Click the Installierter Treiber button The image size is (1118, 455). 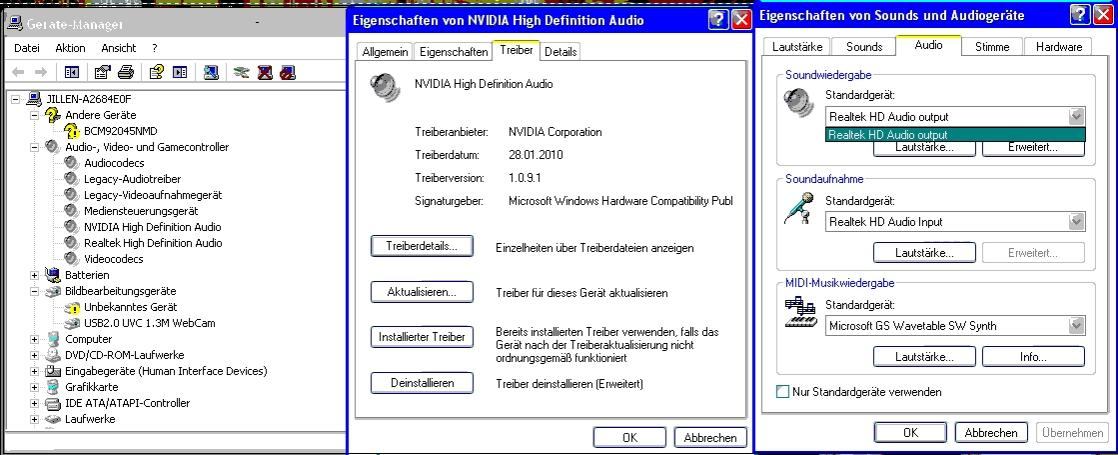click(422, 337)
